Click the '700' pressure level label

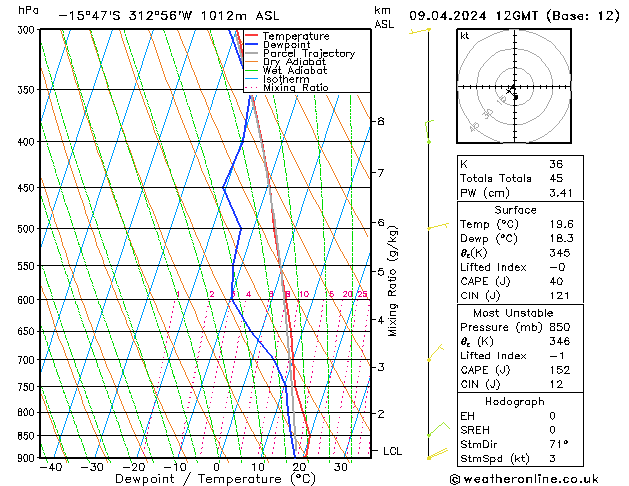click(28, 360)
